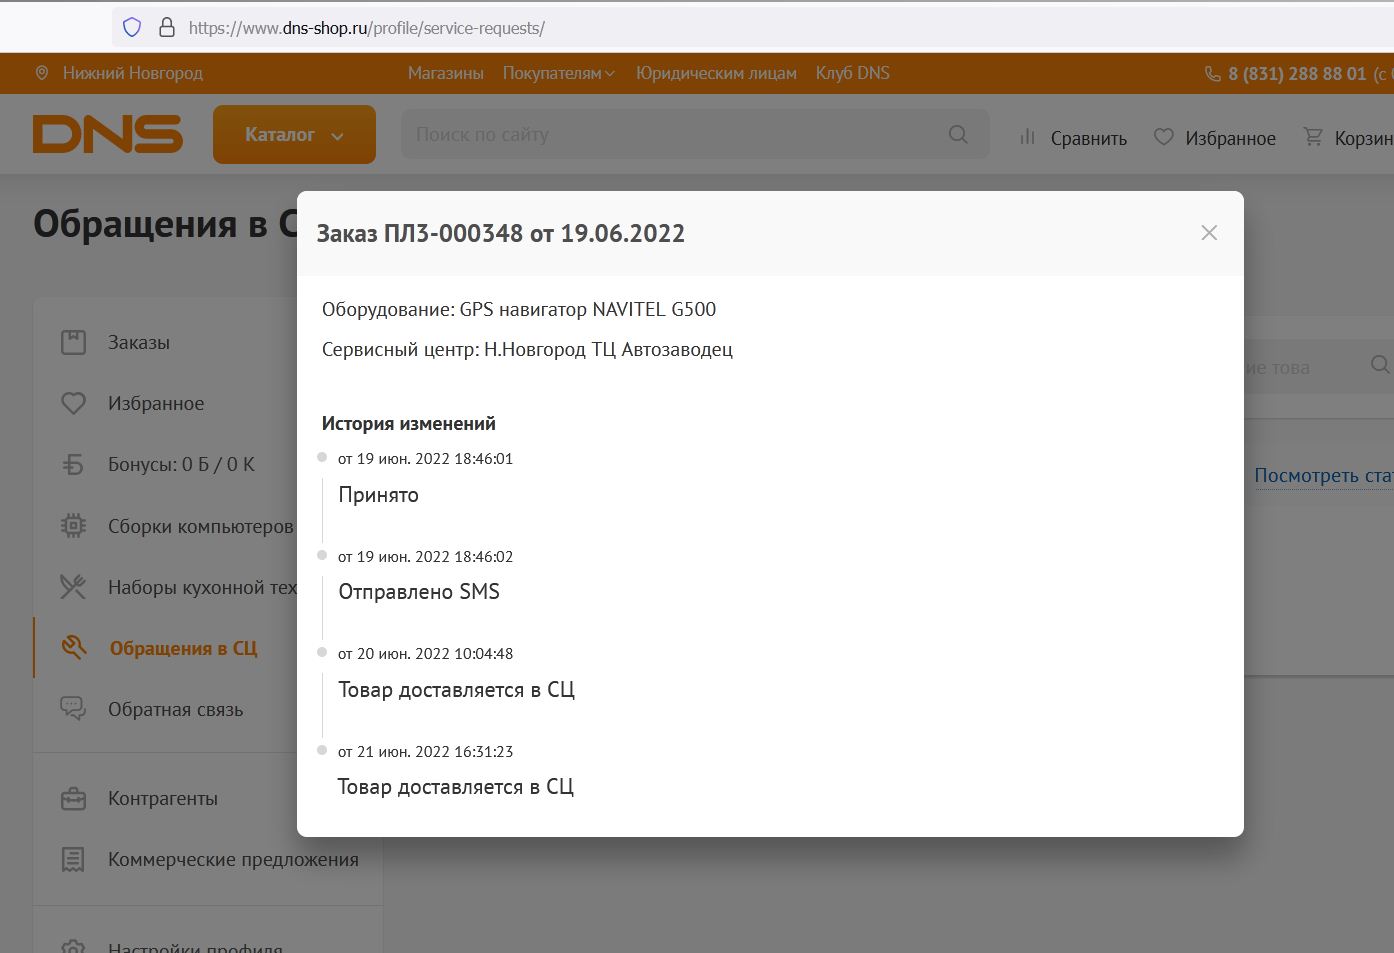Click the bonus Б currency icon

click(x=73, y=465)
